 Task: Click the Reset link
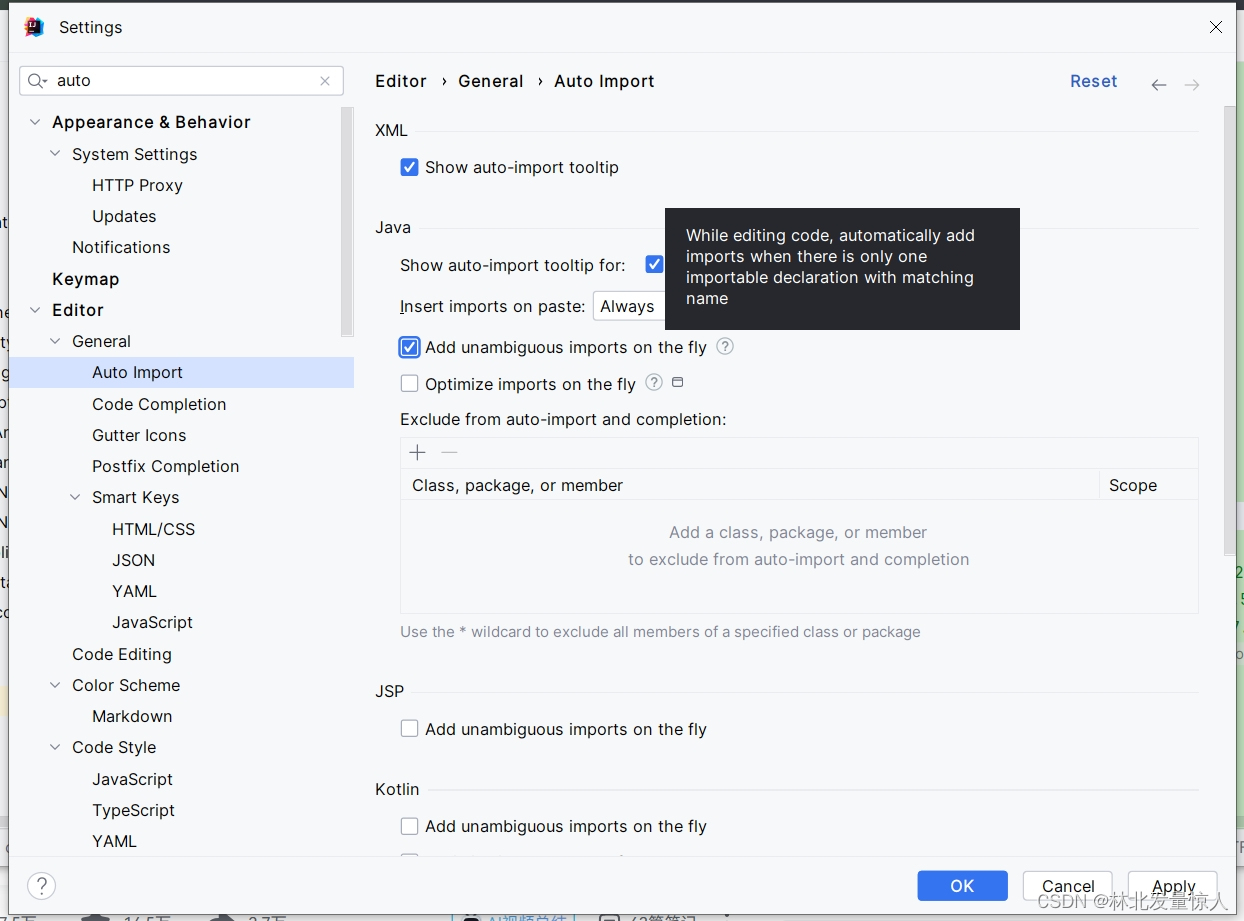(1093, 81)
